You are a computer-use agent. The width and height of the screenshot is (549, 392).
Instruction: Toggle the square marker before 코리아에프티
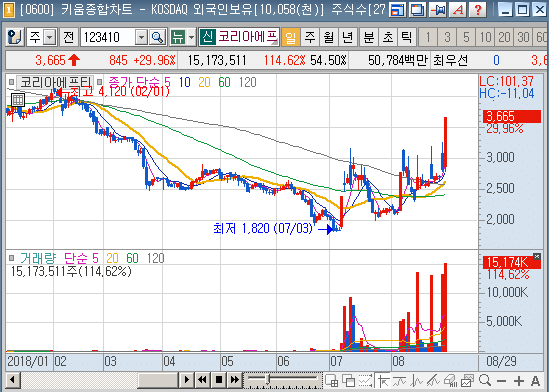(12, 83)
